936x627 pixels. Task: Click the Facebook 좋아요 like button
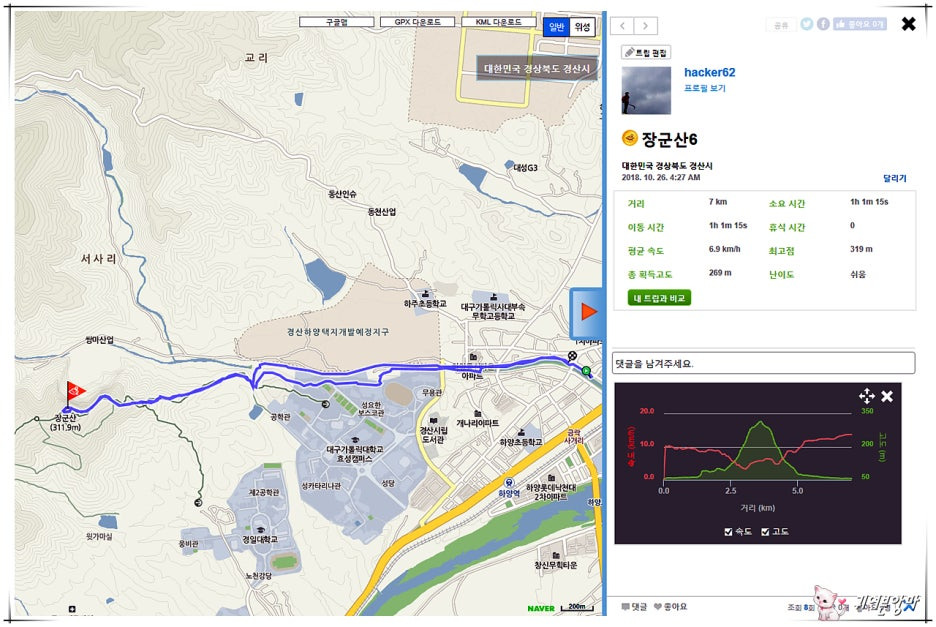click(x=860, y=24)
